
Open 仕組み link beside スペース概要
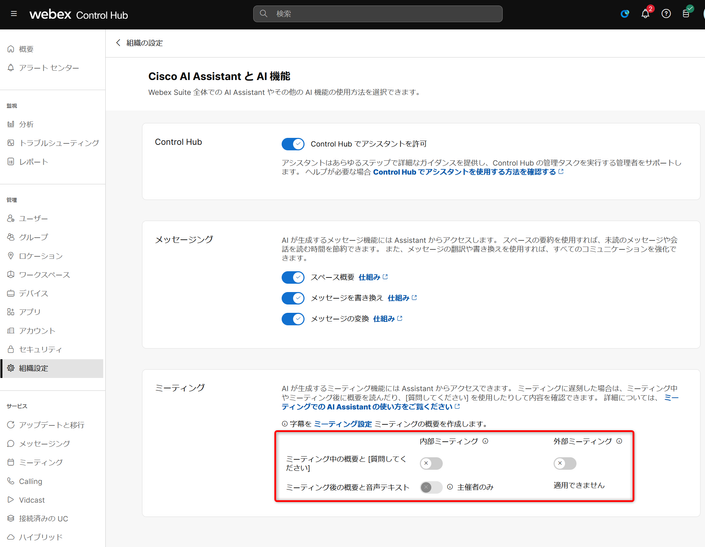pyautogui.click(x=373, y=277)
